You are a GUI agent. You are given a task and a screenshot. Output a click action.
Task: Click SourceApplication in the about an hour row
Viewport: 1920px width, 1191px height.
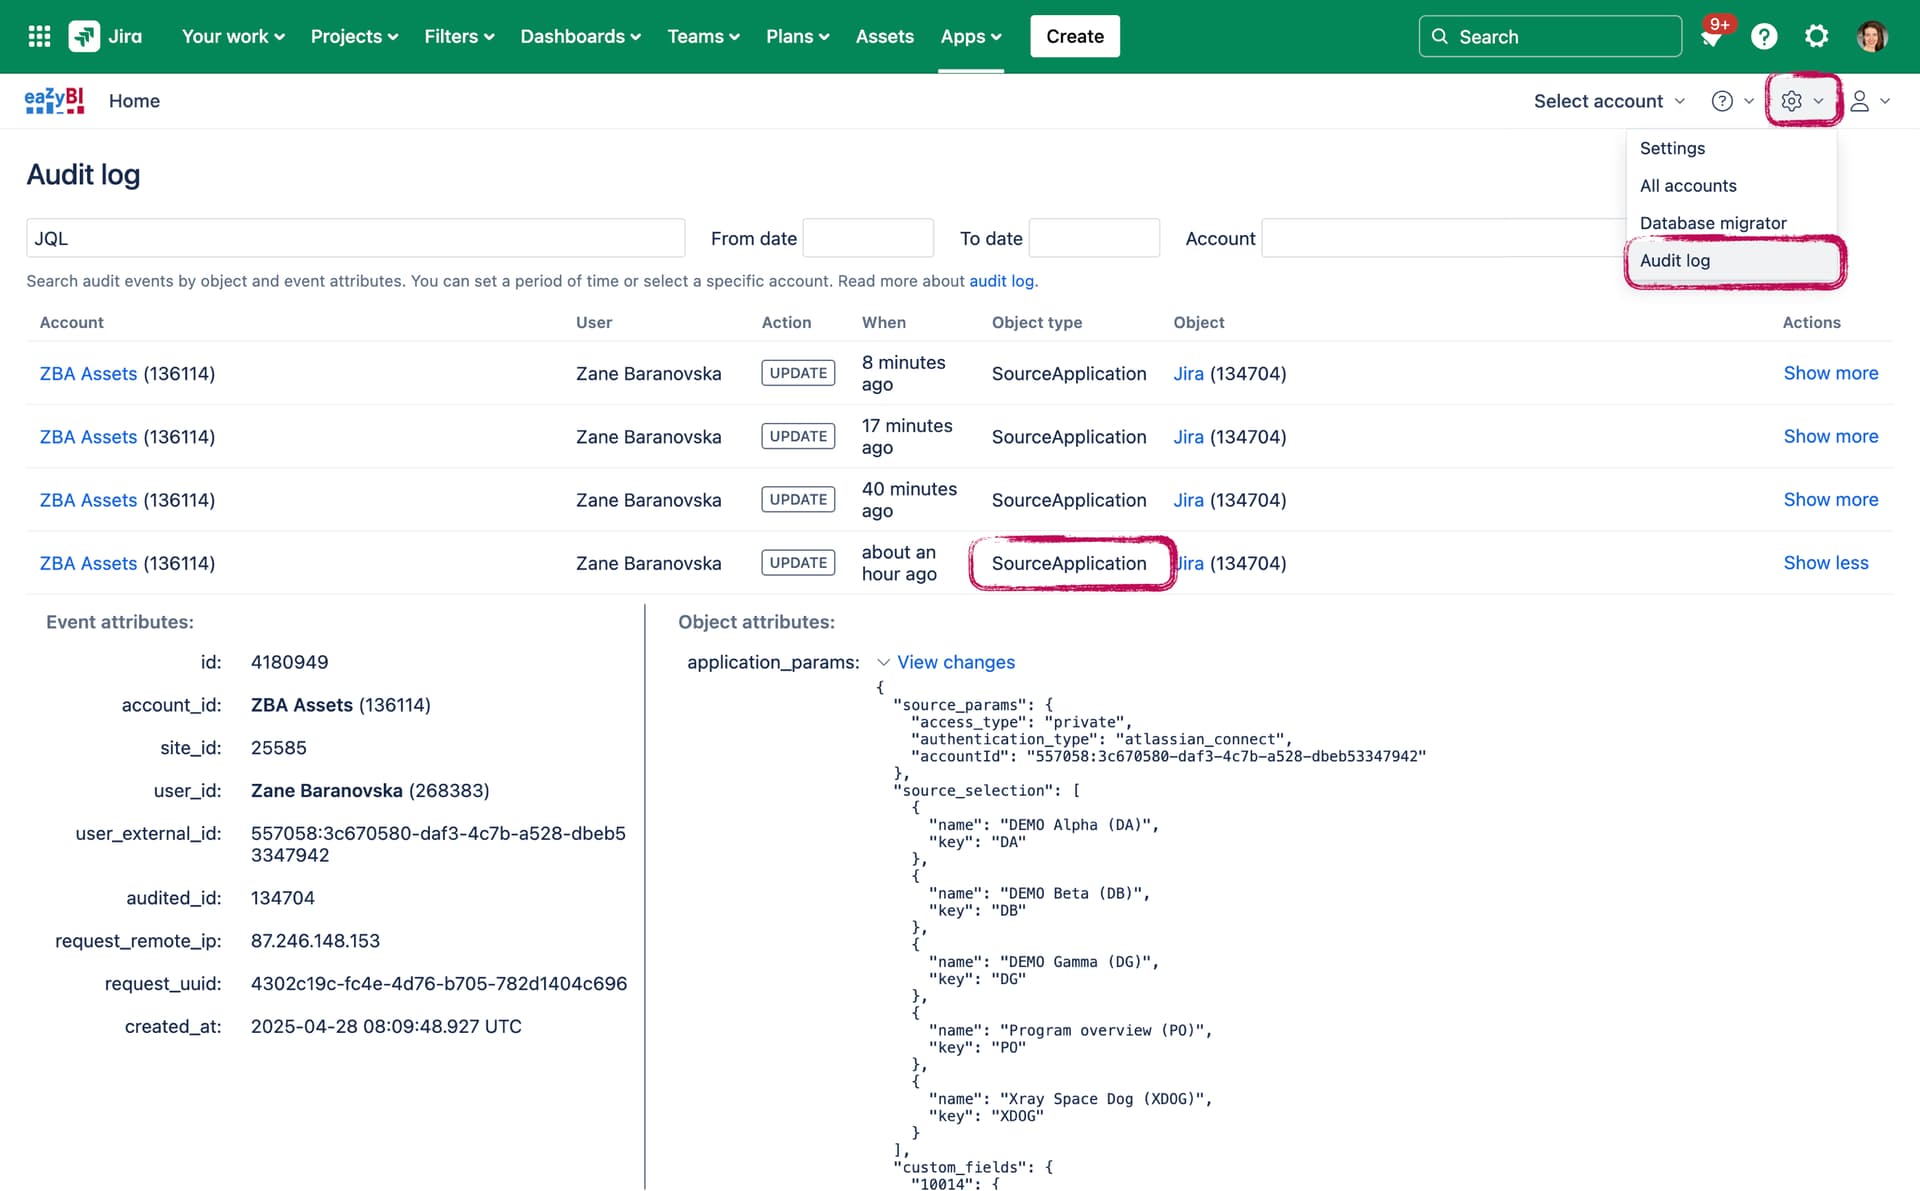(x=1069, y=563)
